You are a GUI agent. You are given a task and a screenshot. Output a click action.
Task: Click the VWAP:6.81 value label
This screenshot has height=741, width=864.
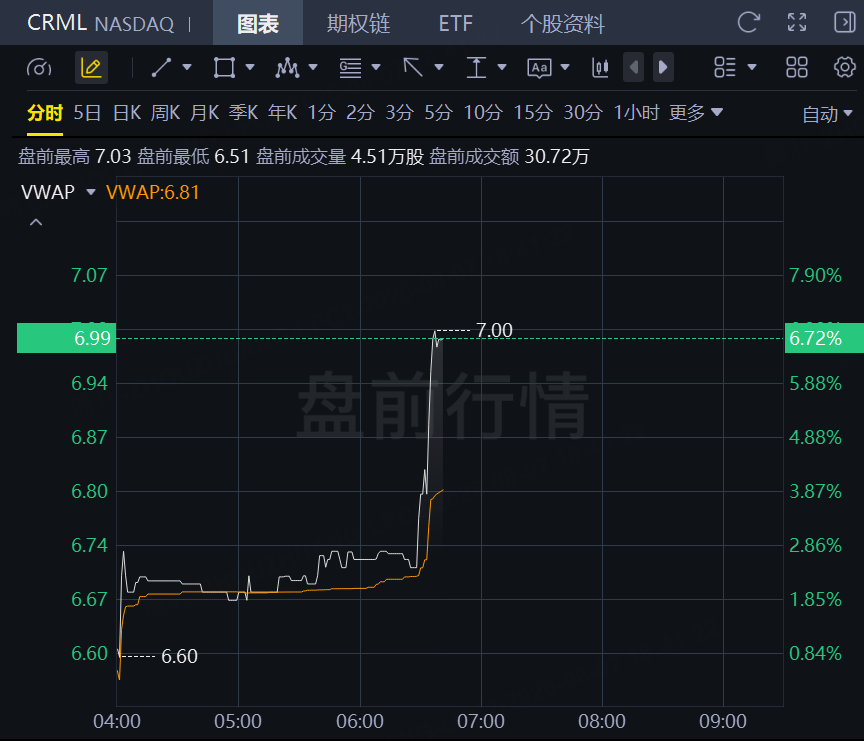pyautogui.click(x=153, y=192)
